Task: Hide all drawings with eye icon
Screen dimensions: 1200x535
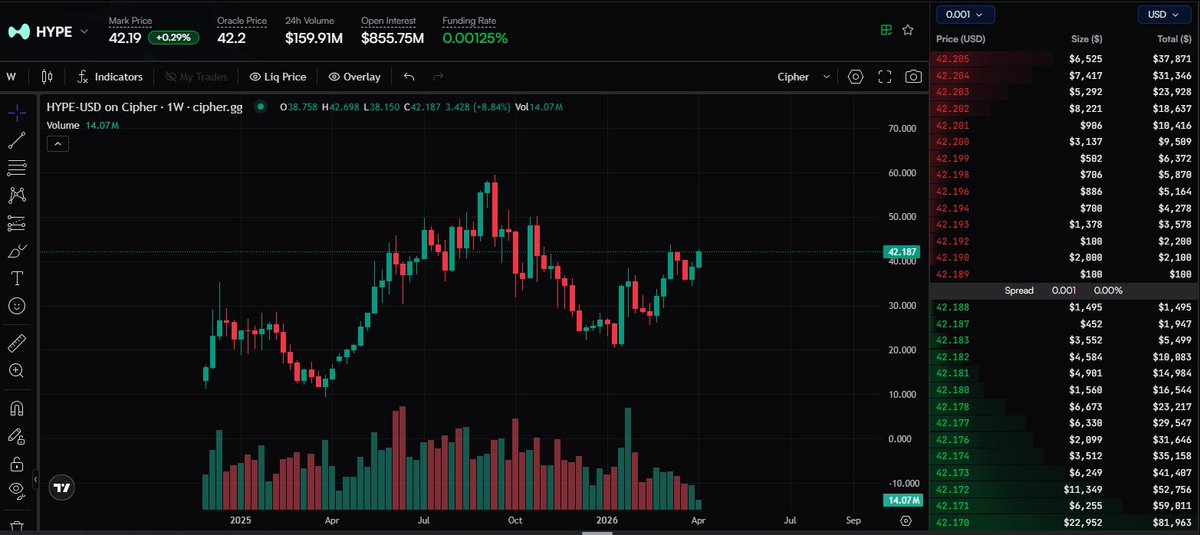Action: (x=16, y=490)
